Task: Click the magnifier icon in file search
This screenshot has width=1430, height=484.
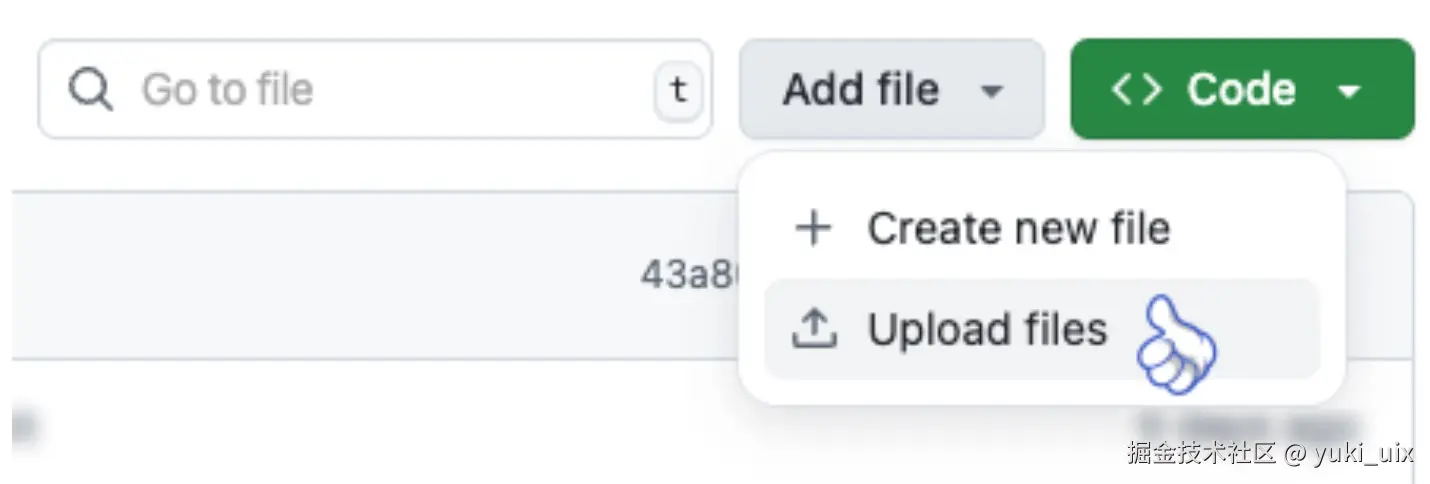Action: (90, 90)
